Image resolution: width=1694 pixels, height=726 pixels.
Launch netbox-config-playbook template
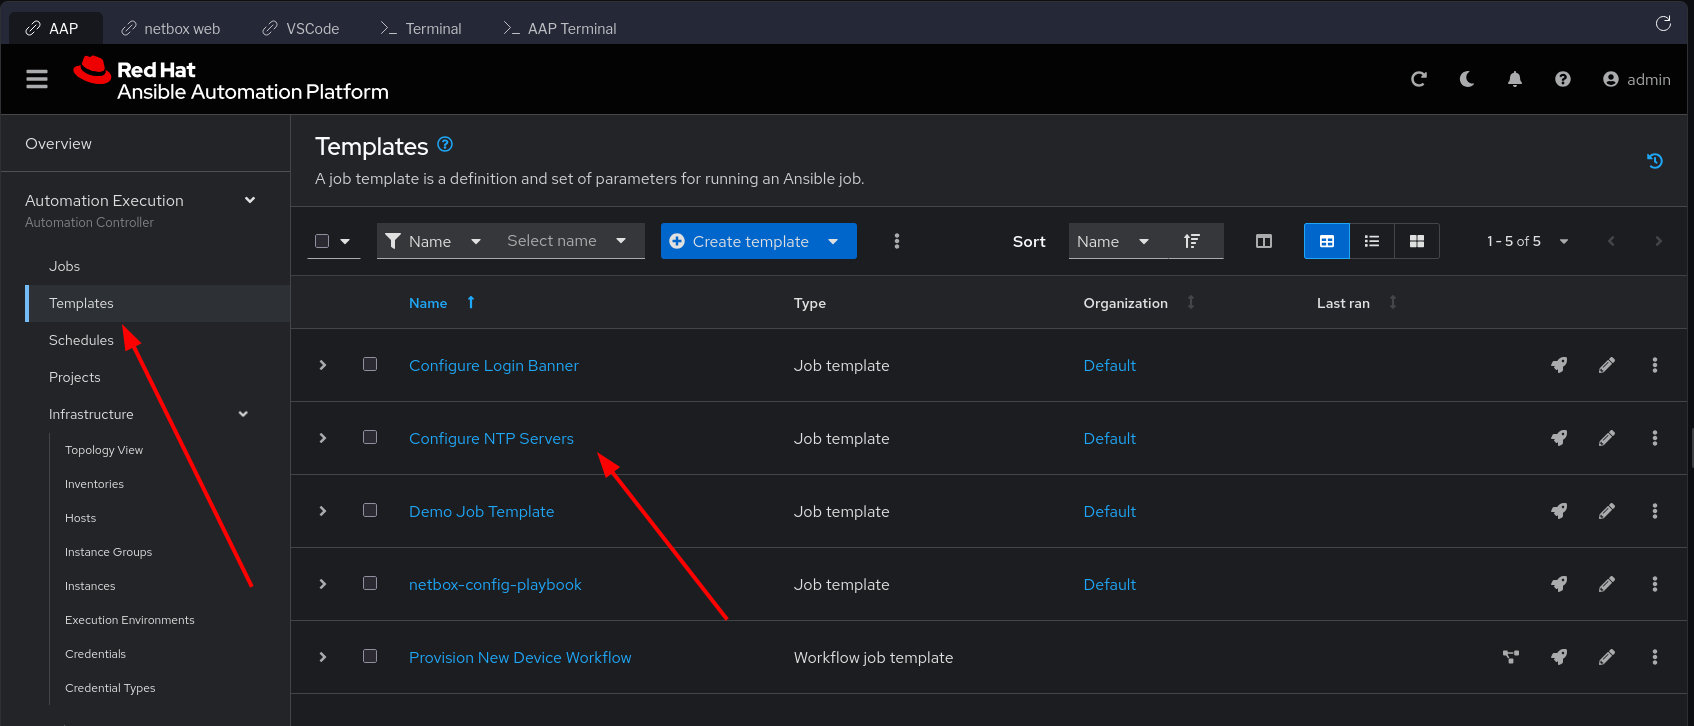click(x=1559, y=584)
